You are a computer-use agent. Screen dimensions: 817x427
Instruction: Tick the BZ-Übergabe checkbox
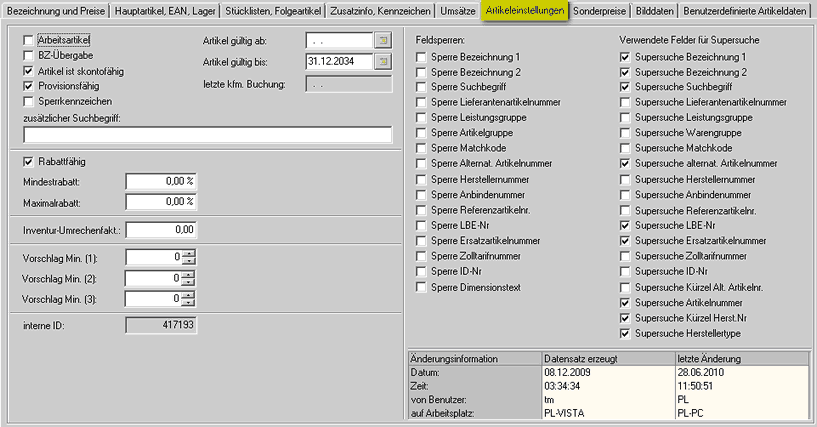pos(28,55)
